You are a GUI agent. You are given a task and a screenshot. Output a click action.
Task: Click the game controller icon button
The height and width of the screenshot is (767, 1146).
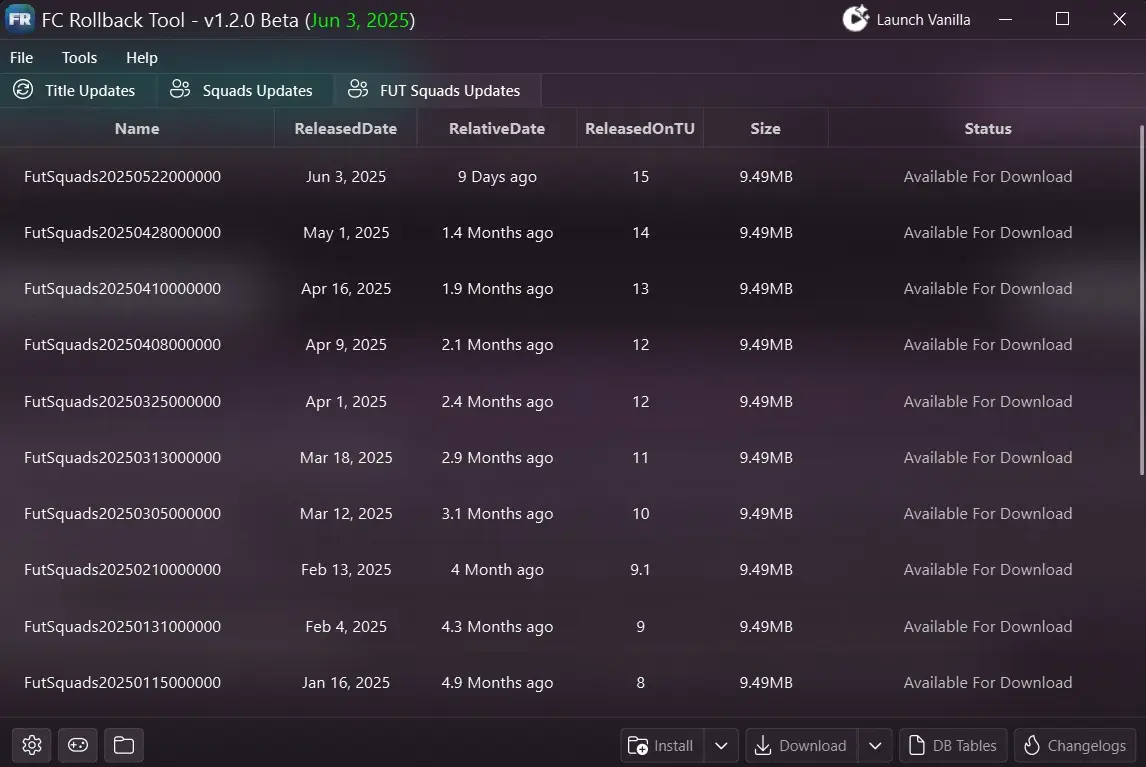coord(78,745)
